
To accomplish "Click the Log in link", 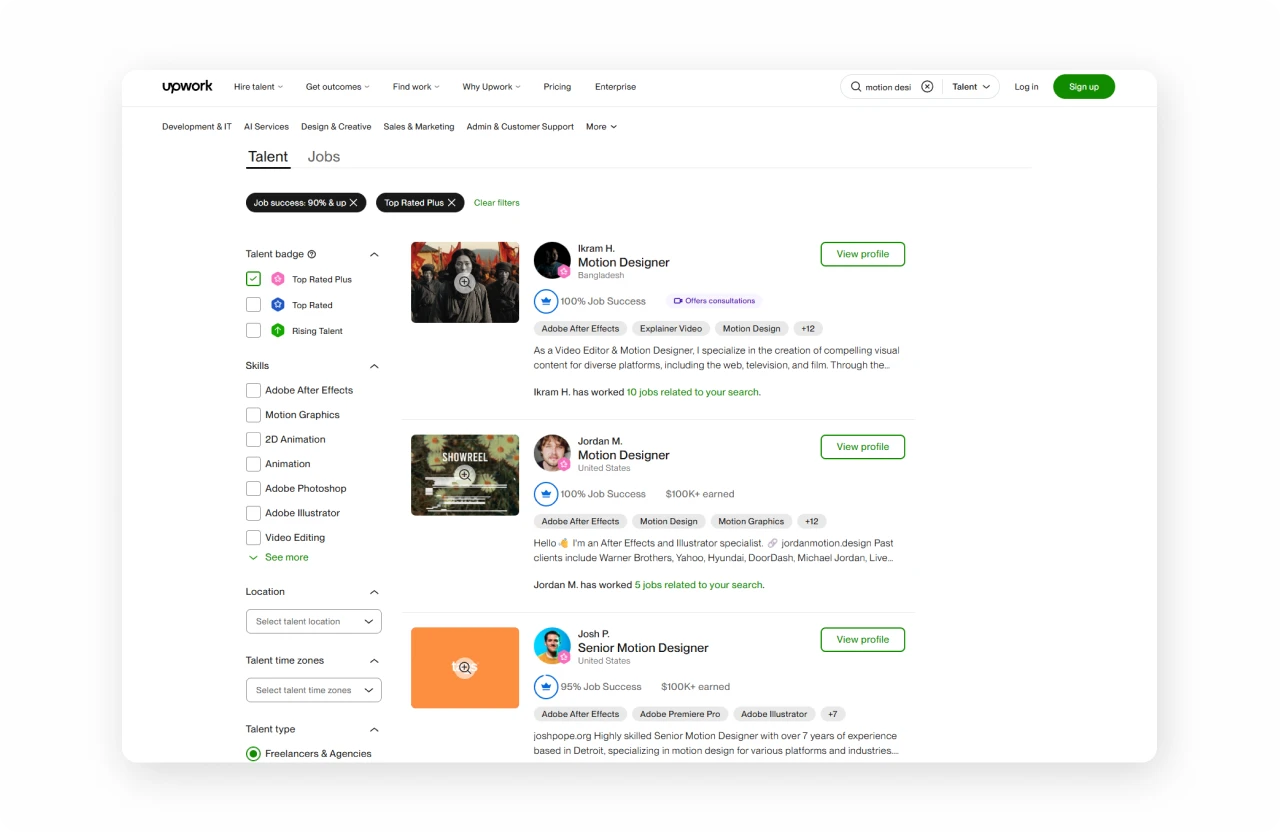I will pos(1026,87).
